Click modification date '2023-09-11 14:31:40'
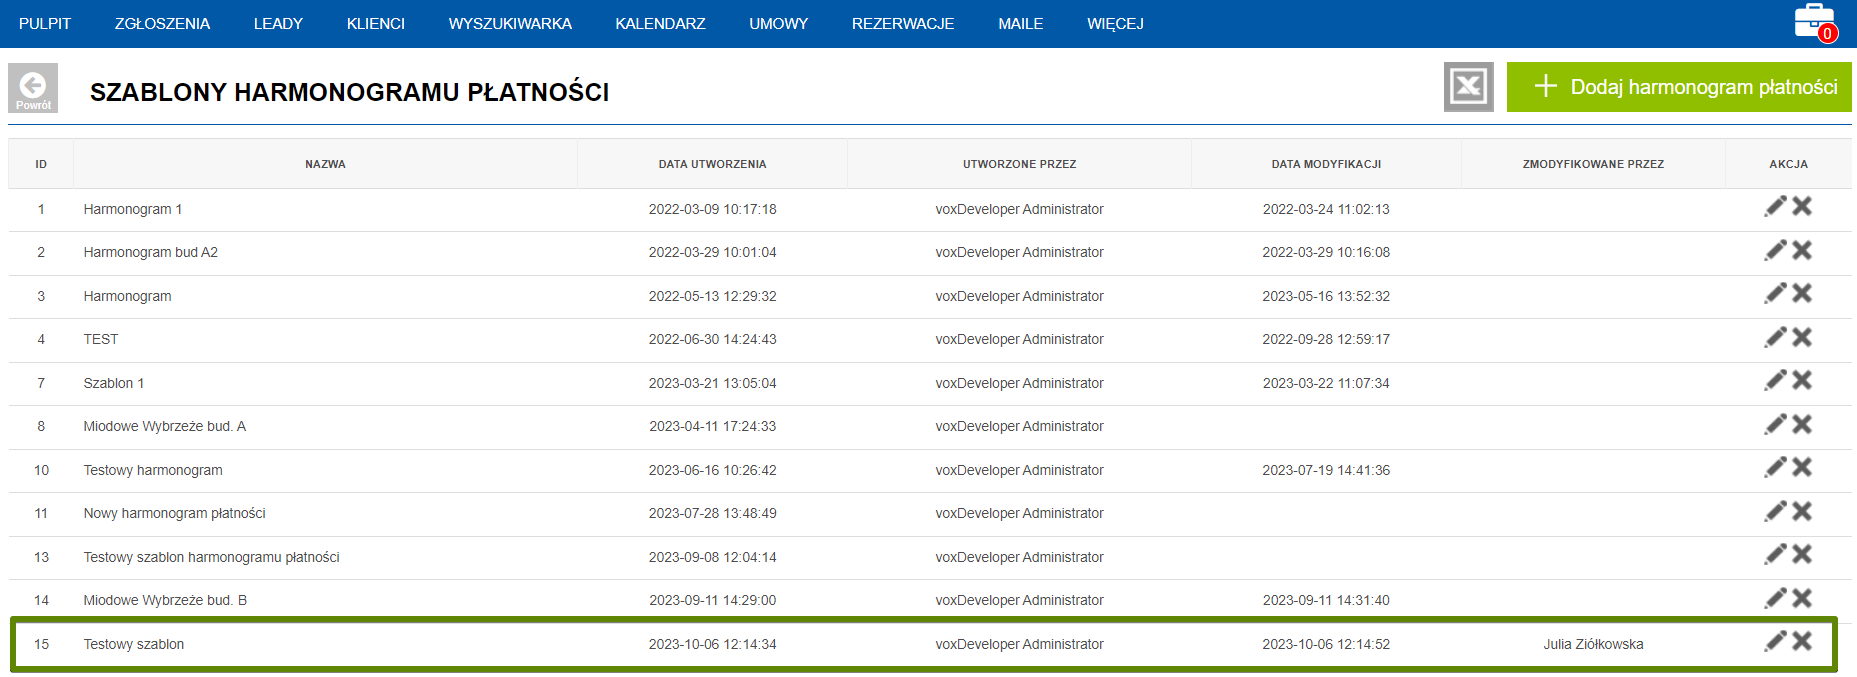The width and height of the screenshot is (1857, 677). [1326, 600]
